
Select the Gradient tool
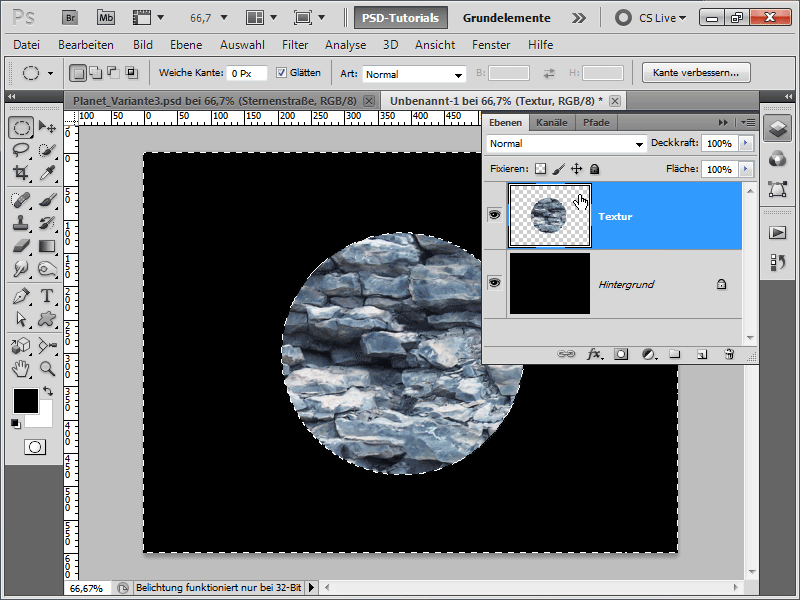point(47,246)
